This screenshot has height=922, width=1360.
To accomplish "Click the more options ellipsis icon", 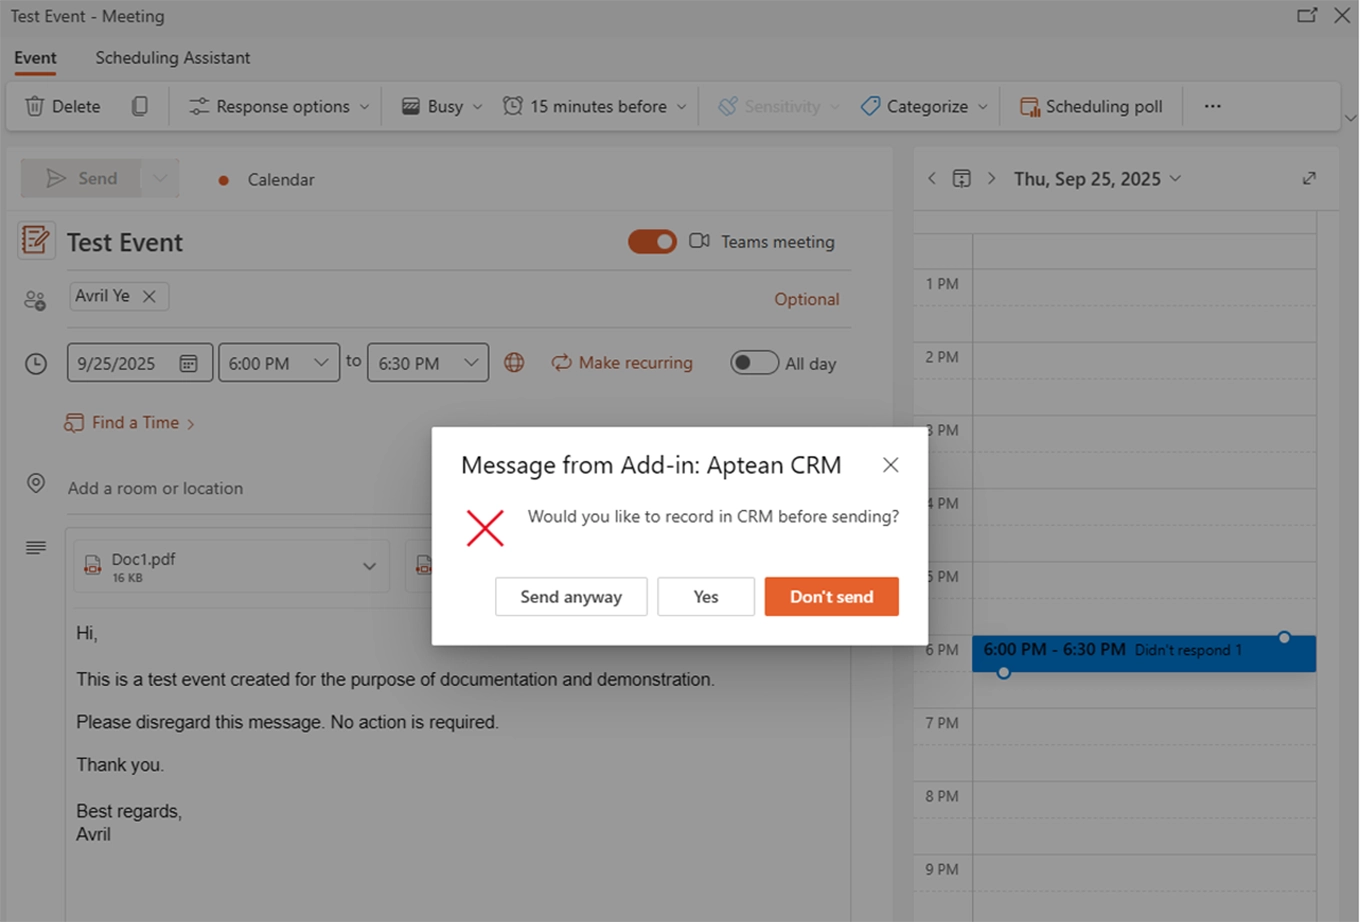I will point(1212,105).
